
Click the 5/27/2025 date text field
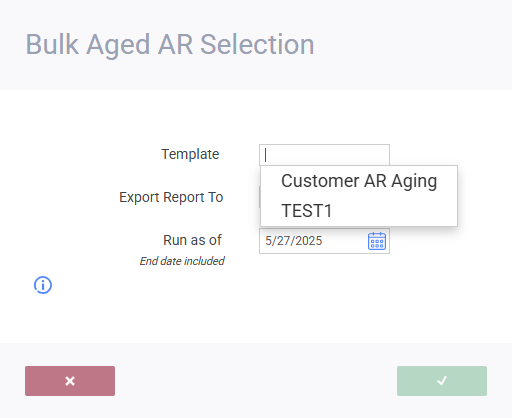pyautogui.click(x=313, y=241)
